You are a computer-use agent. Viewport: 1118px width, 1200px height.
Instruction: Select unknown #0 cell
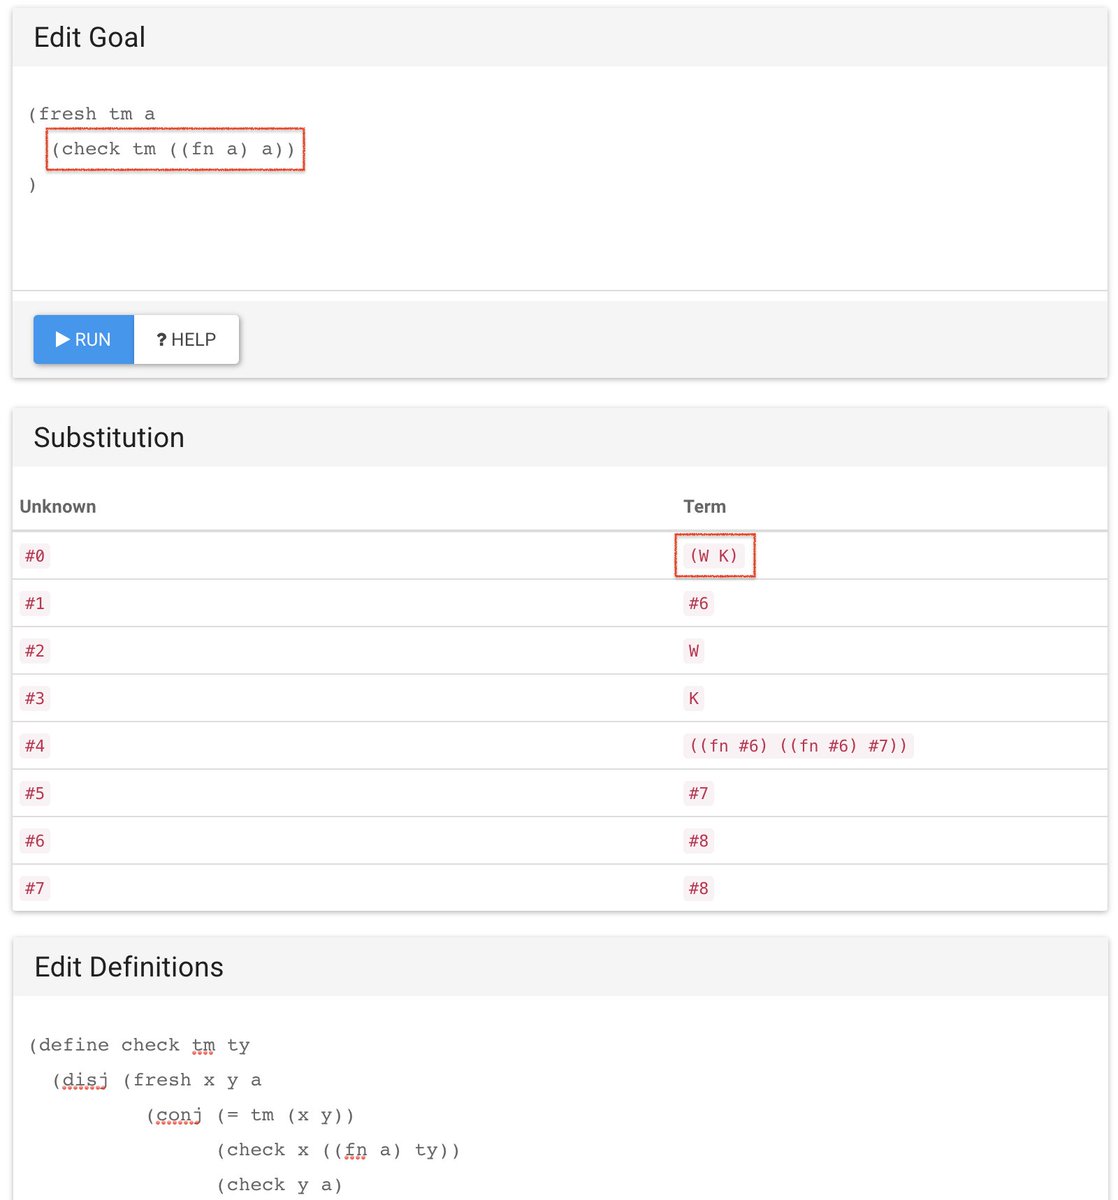click(x=35, y=556)
